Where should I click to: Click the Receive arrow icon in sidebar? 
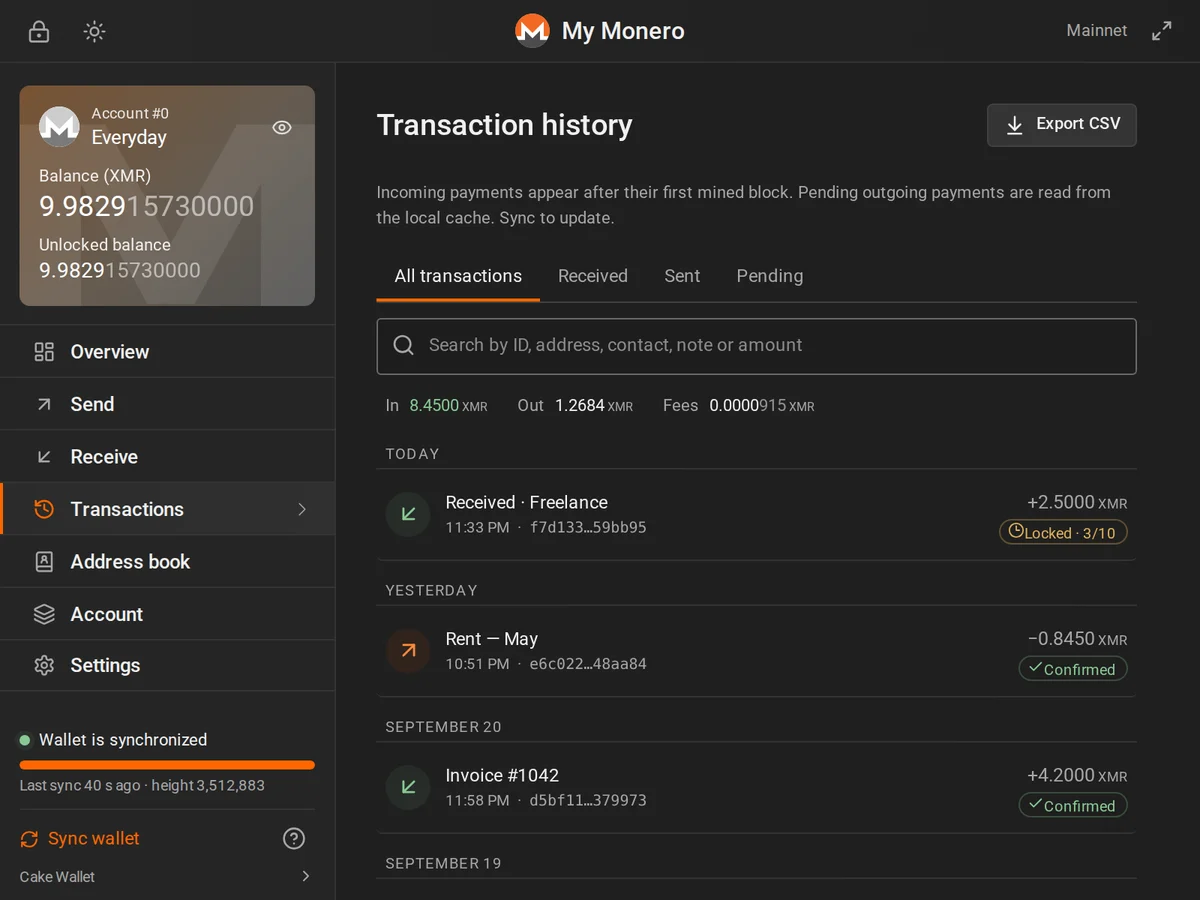(x=44, y=457)
